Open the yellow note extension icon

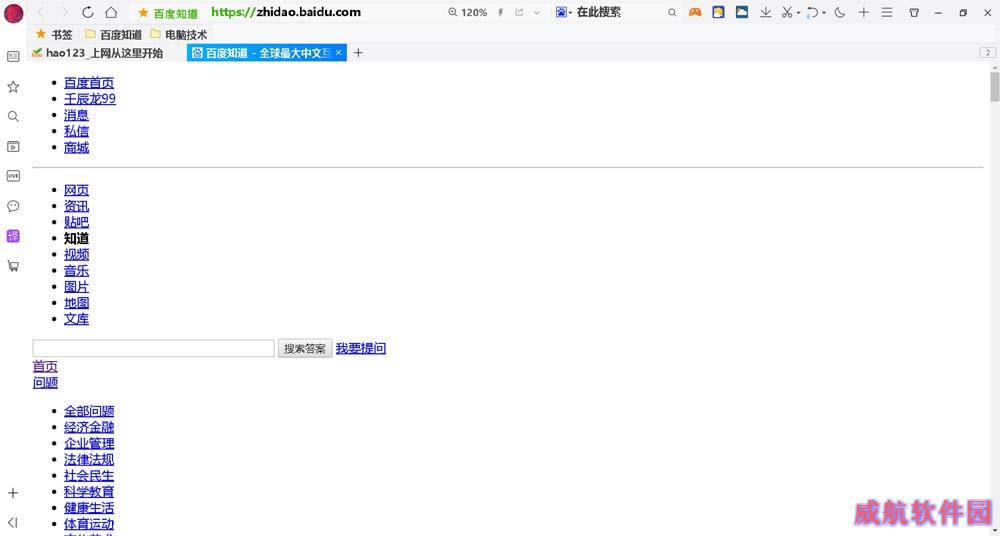pyautogui.click(x=718, y=12)
